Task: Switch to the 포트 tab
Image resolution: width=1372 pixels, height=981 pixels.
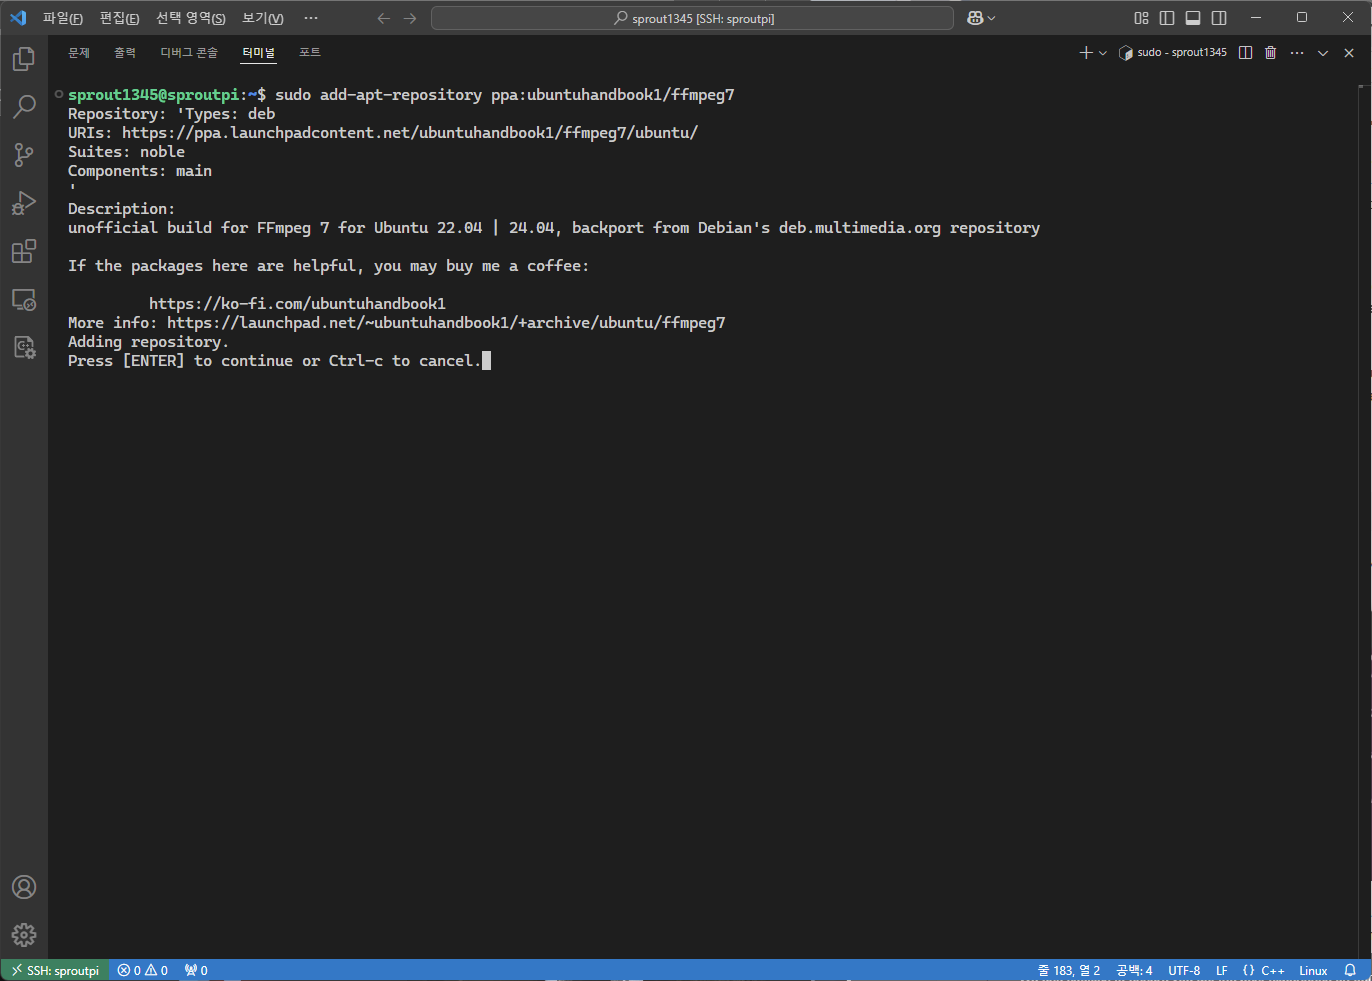Action: click(310, 53)
